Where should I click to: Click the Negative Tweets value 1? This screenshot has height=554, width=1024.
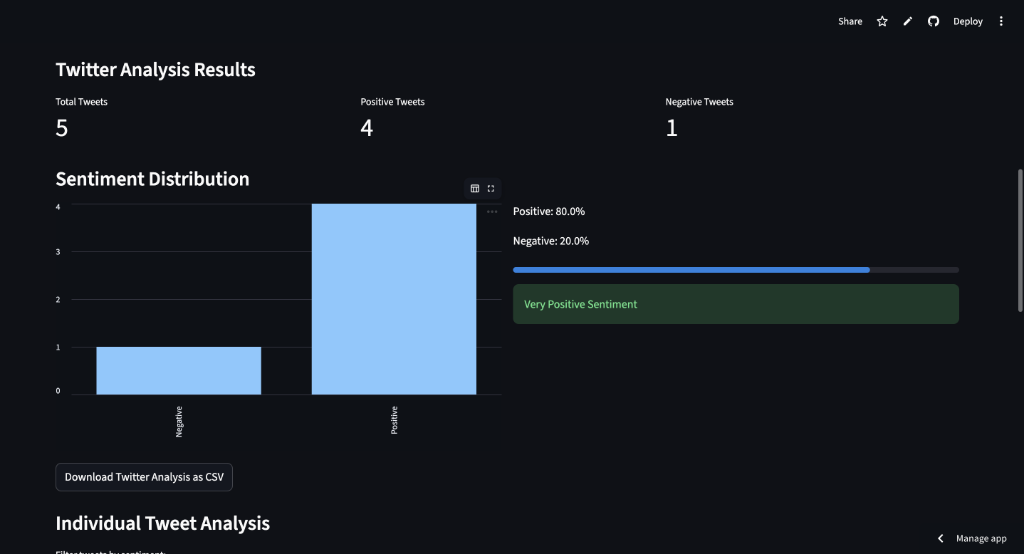pos(671,128)
